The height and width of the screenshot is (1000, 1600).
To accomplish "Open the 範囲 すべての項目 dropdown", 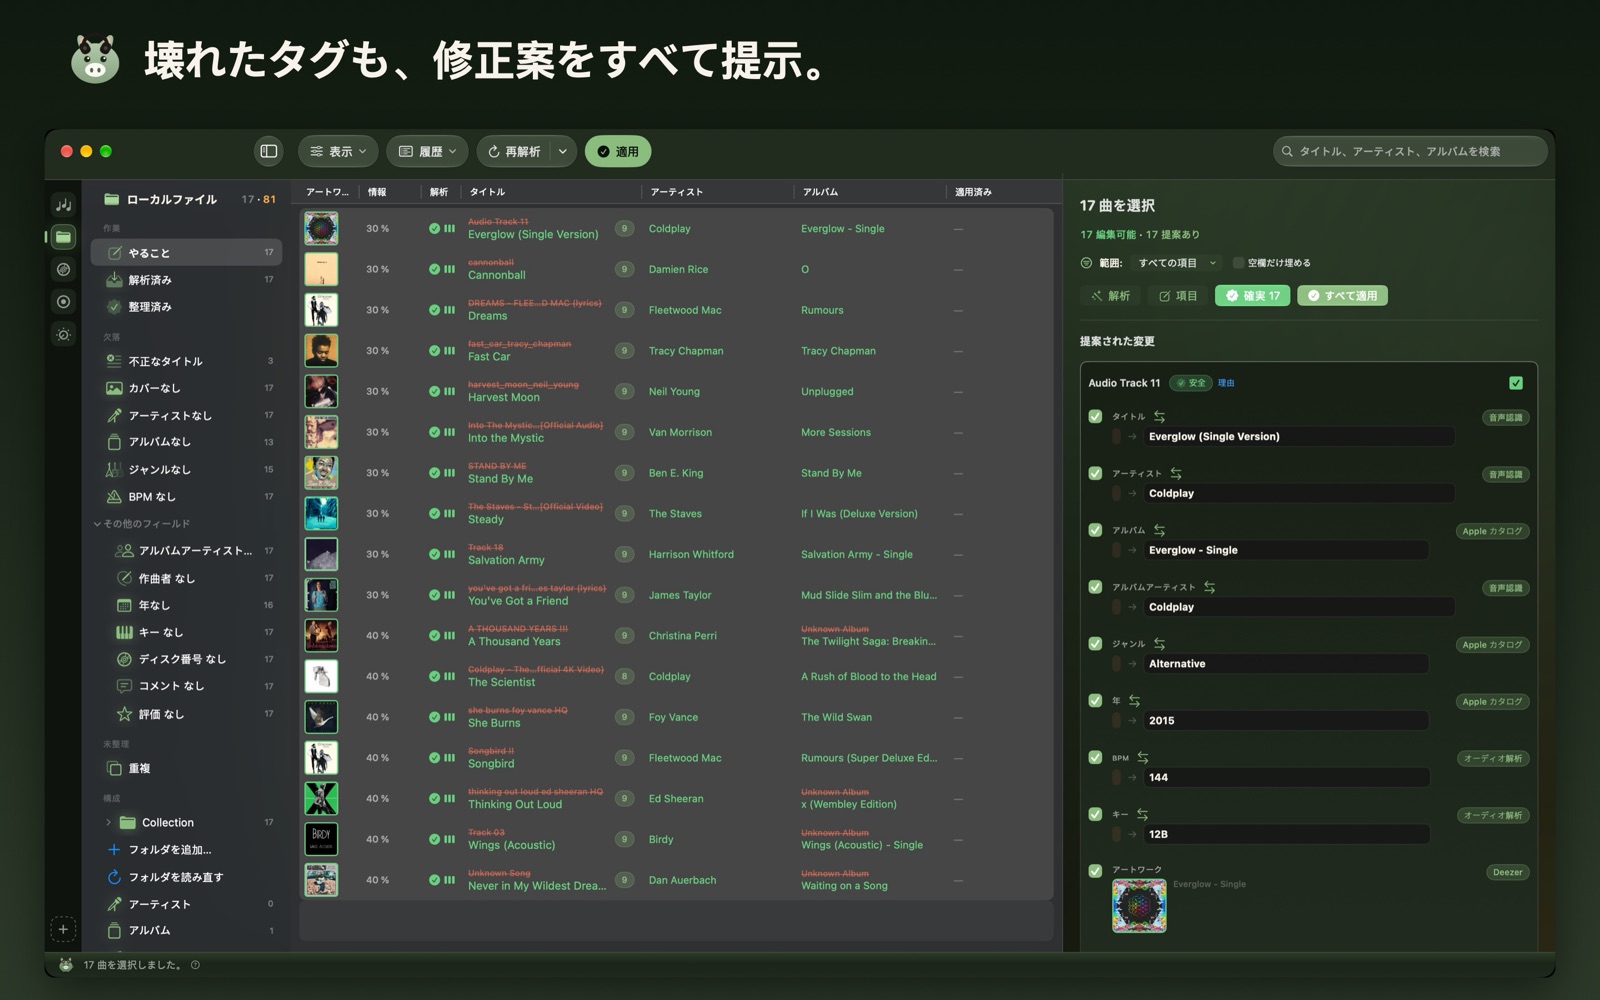I will [1177, 263].
